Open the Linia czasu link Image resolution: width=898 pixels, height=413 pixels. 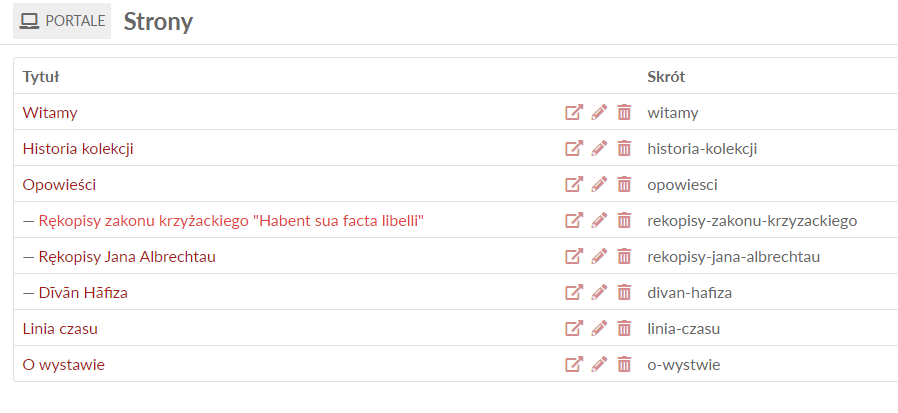[60, 329]
